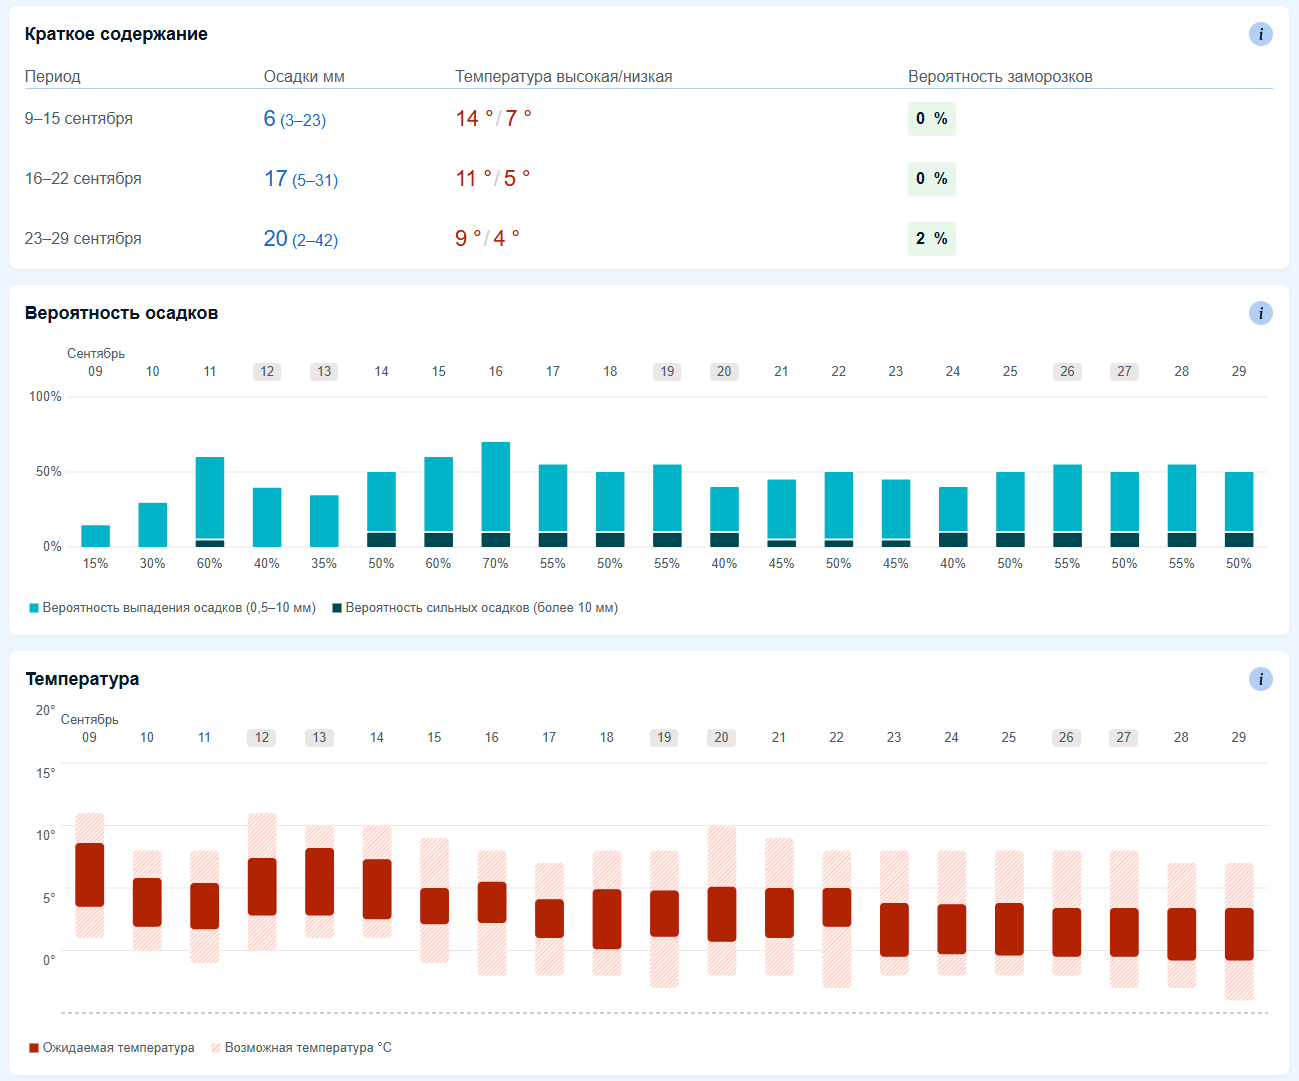1299x1081 pixels.
Task: Click temperature value 14°/7° in summary
Action: pos(494,119)
